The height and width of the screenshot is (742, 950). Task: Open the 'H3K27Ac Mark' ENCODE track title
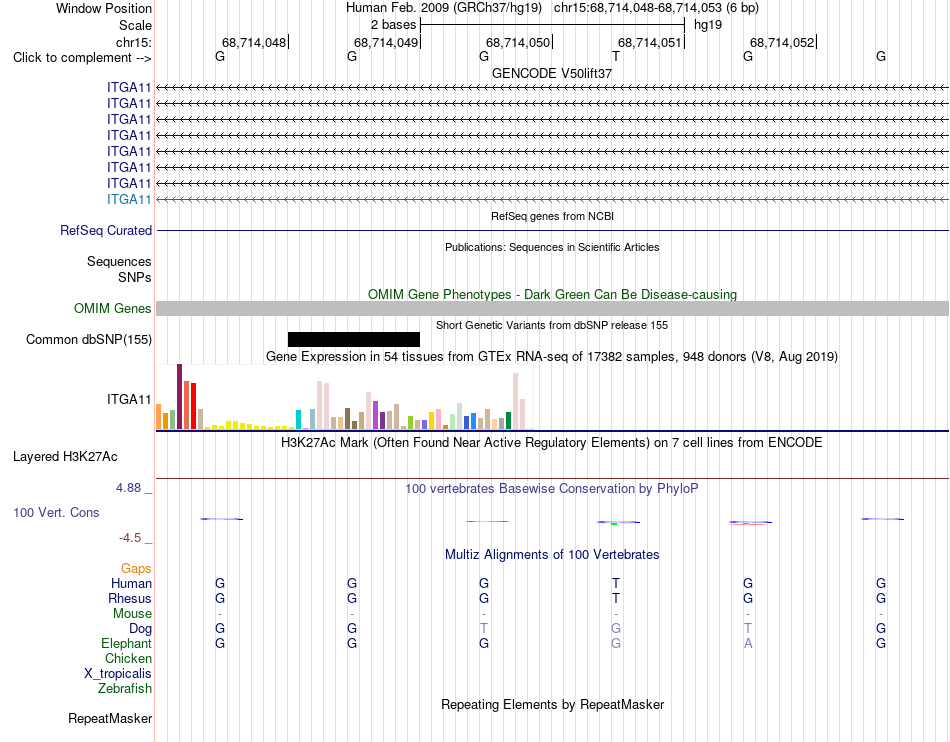point(552,443)
